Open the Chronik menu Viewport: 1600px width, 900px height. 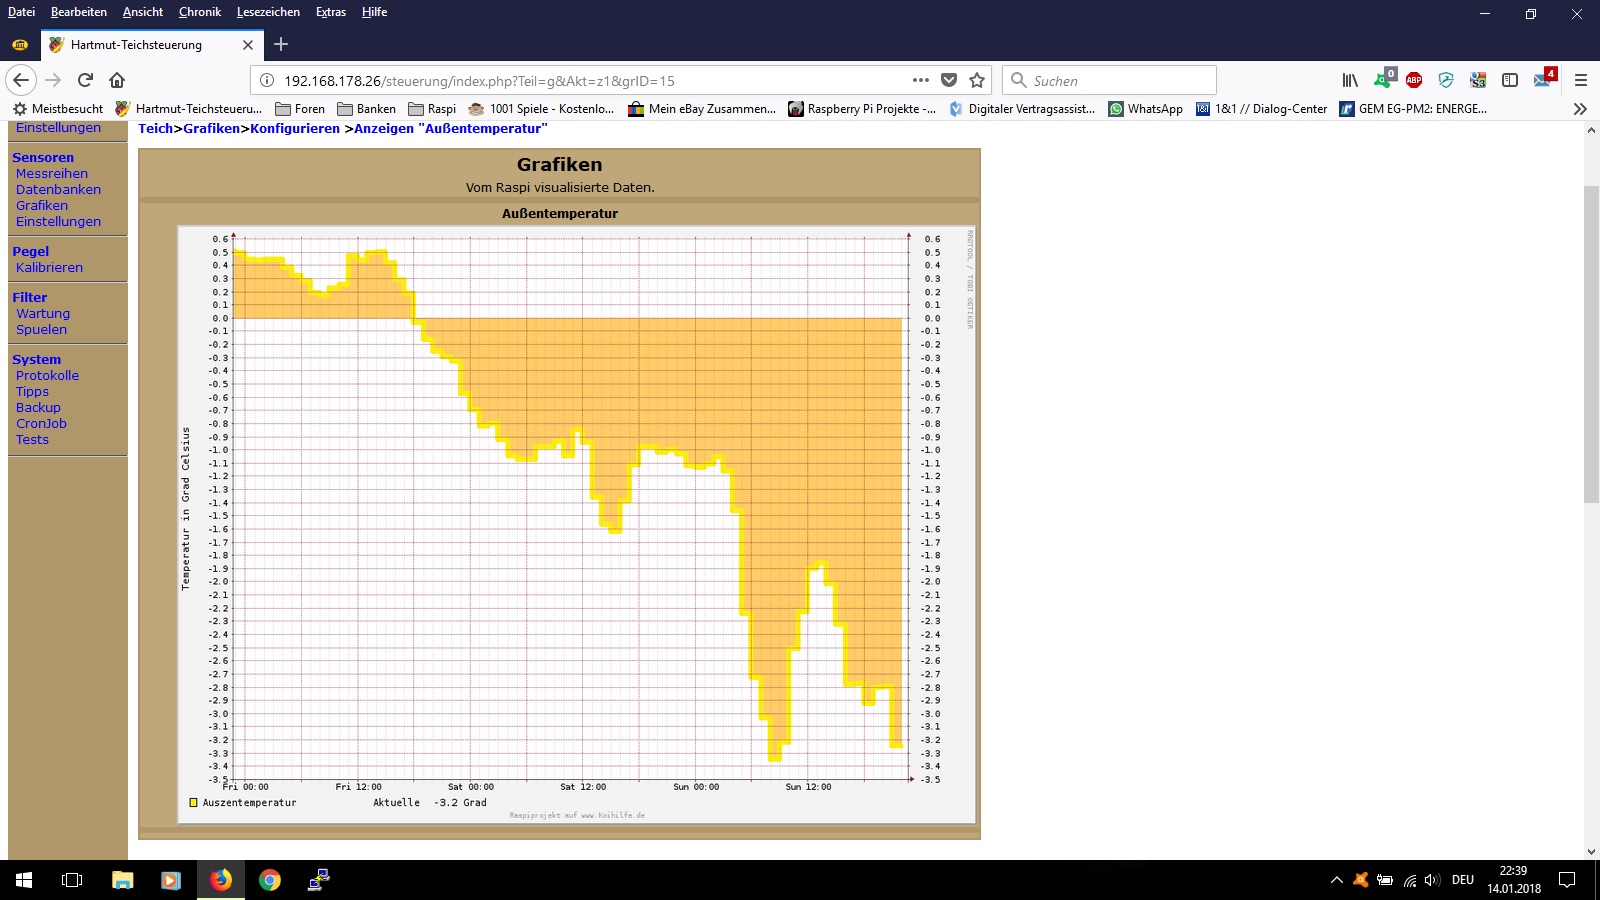[199, 12]
